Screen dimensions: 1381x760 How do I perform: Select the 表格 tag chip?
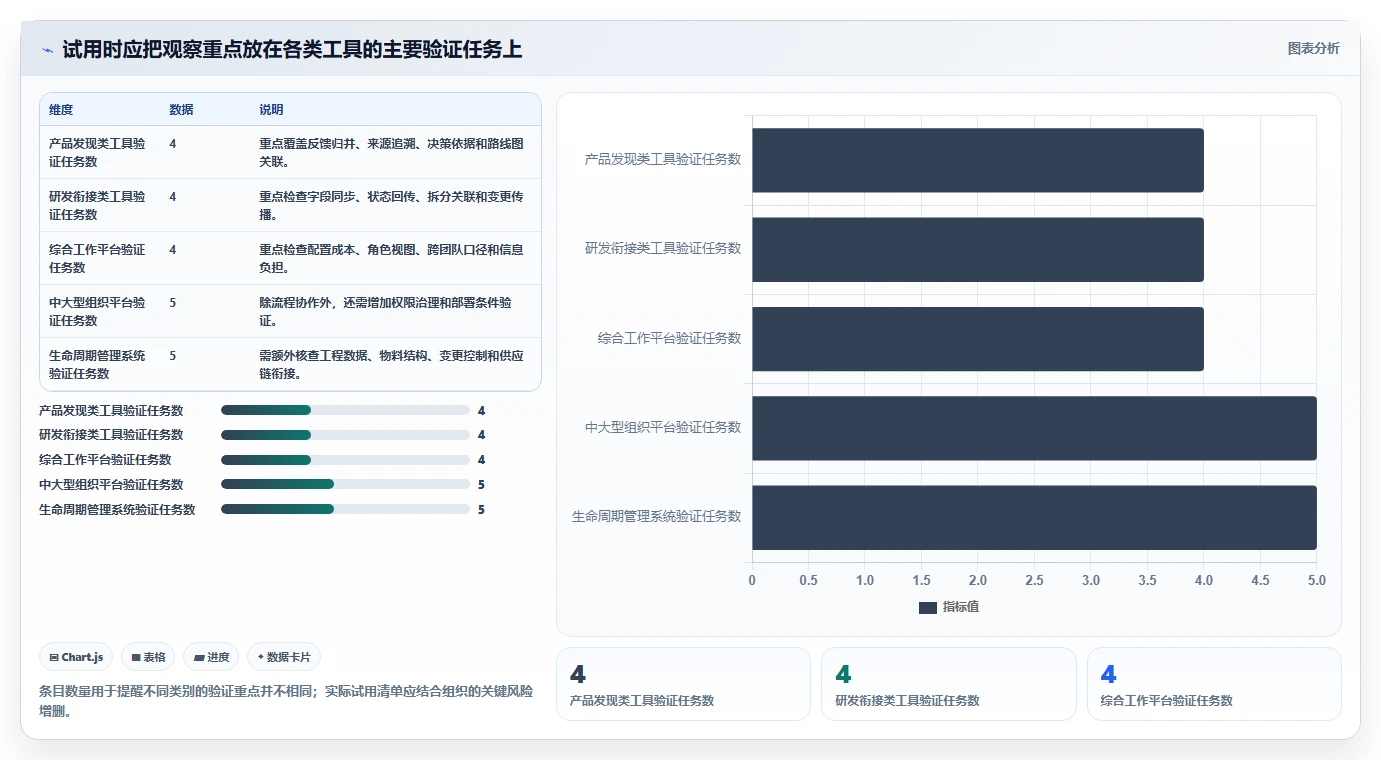click(148, 657)
